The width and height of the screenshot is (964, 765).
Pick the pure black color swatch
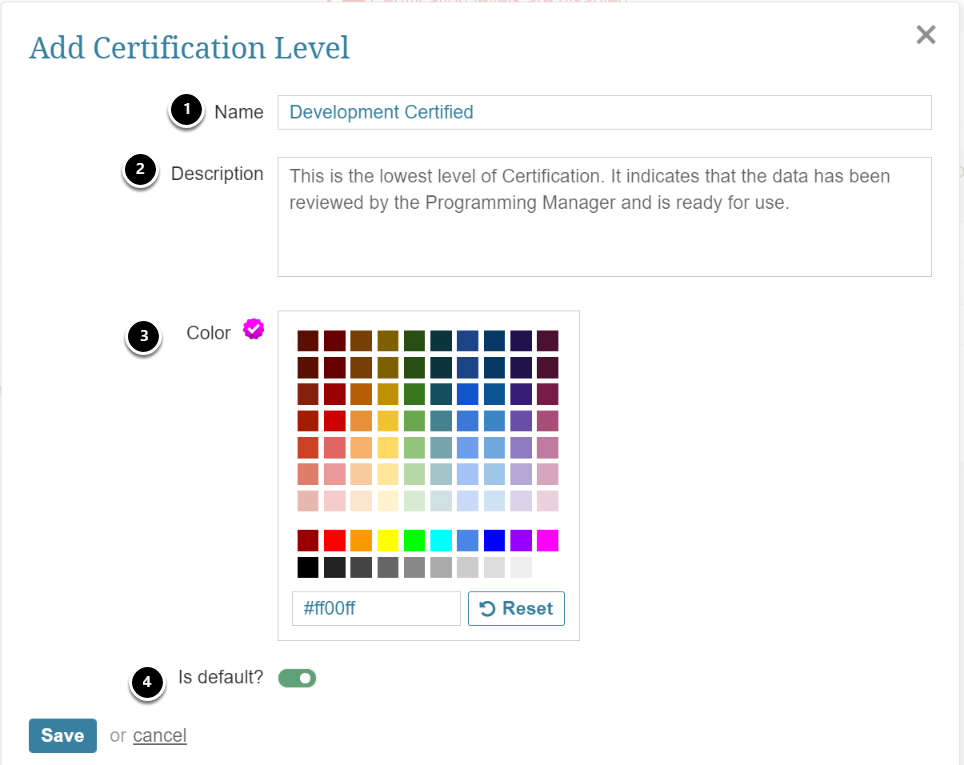pyautogui.click(x=308, y=568)
